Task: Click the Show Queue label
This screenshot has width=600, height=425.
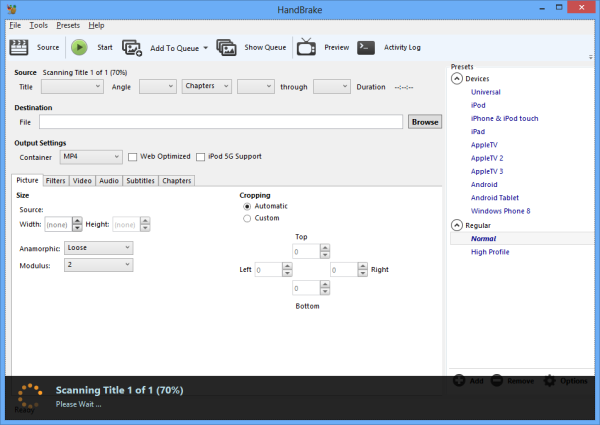Action: click(265, 47)
